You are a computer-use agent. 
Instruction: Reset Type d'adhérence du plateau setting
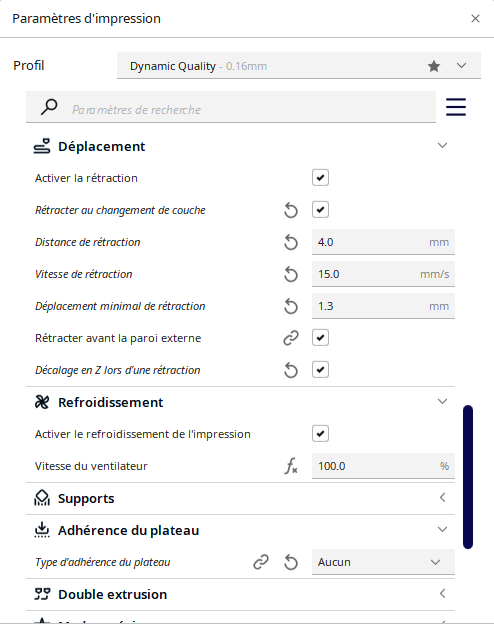click(x=291, y=562)
